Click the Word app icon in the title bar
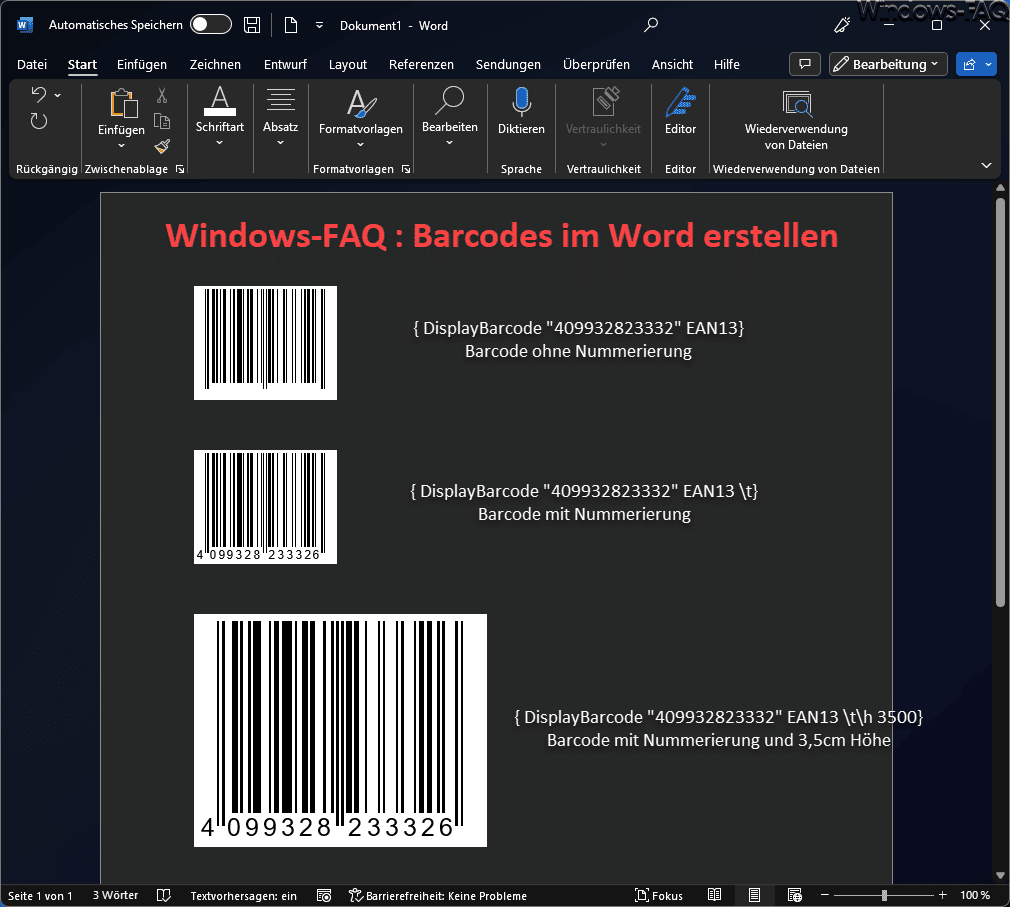 pos(24,25)
